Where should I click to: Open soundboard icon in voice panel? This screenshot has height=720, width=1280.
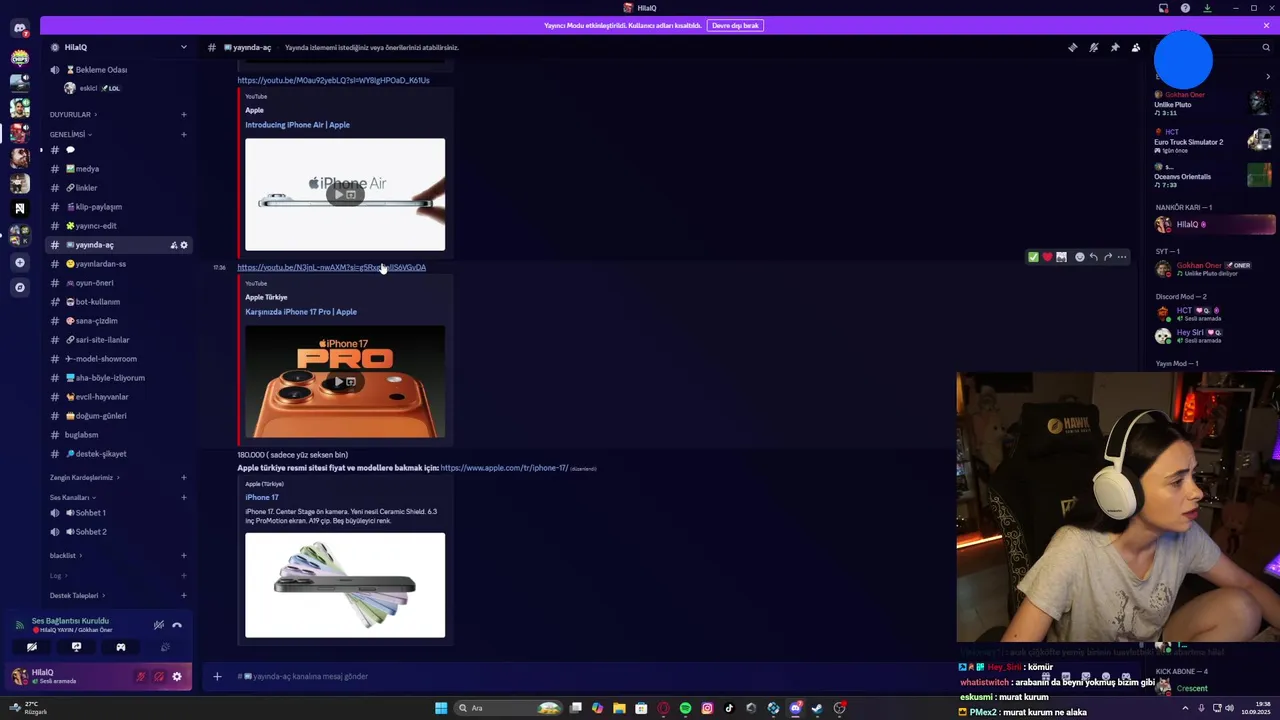(165, 647)
